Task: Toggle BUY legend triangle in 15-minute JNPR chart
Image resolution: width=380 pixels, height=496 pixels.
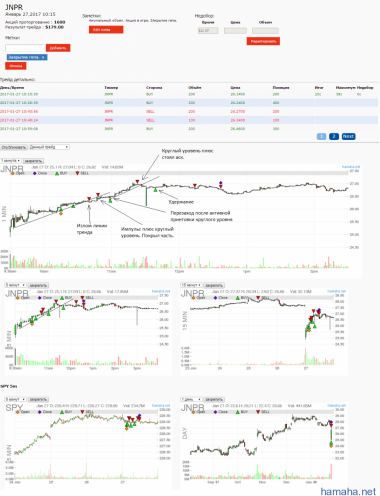Action: click(x=238, y=298)
